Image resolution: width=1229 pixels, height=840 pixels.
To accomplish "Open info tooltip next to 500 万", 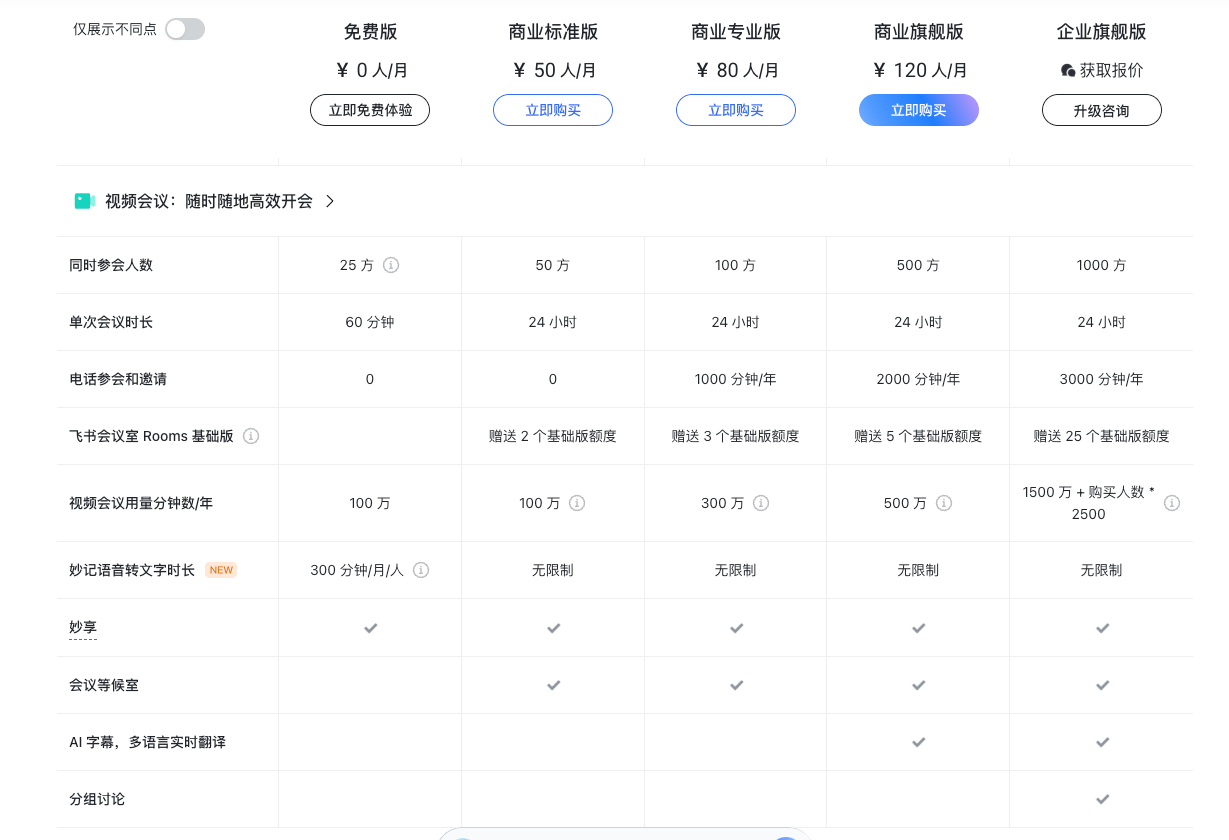I will pyautogui.click(x=944, y=503).
